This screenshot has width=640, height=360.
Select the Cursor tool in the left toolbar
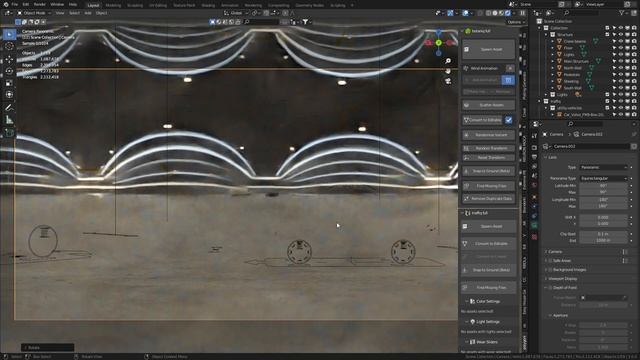tap(9, 47)
